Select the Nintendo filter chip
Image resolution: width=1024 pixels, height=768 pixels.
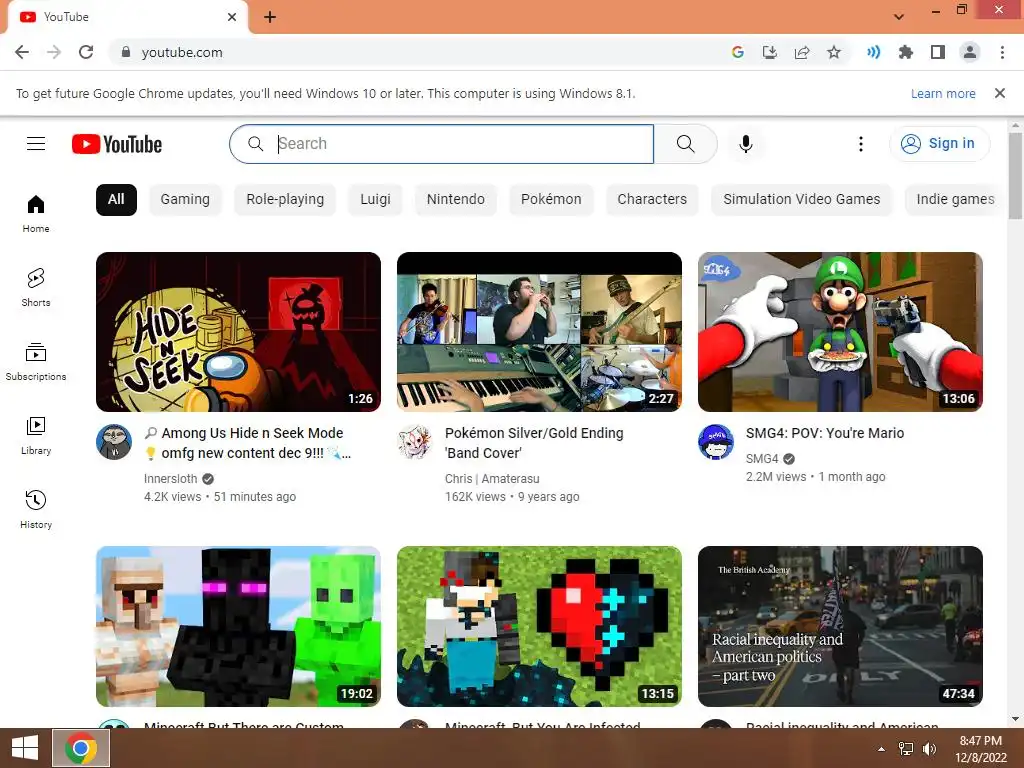click(456, 199)
